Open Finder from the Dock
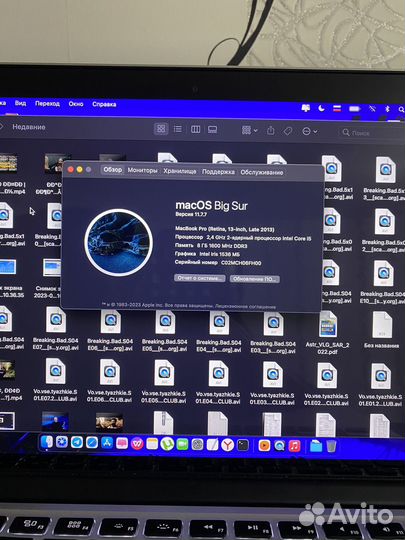Screen dimensions: 405x540 [x=46, y=442]
